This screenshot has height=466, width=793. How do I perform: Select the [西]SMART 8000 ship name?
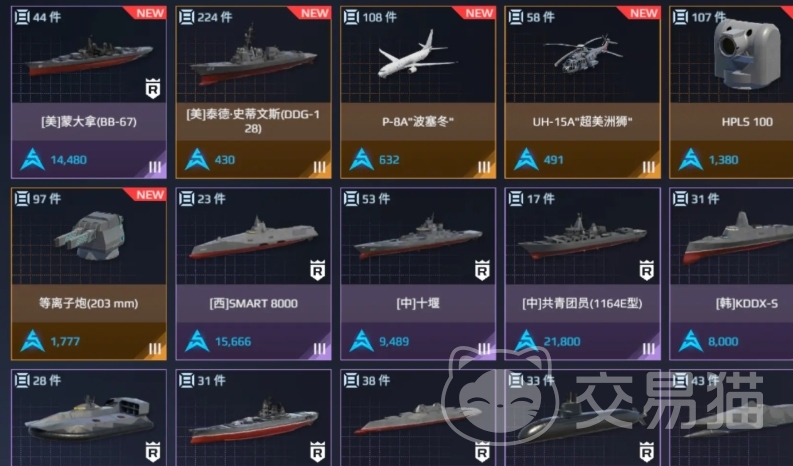click(x=253, y=303)
